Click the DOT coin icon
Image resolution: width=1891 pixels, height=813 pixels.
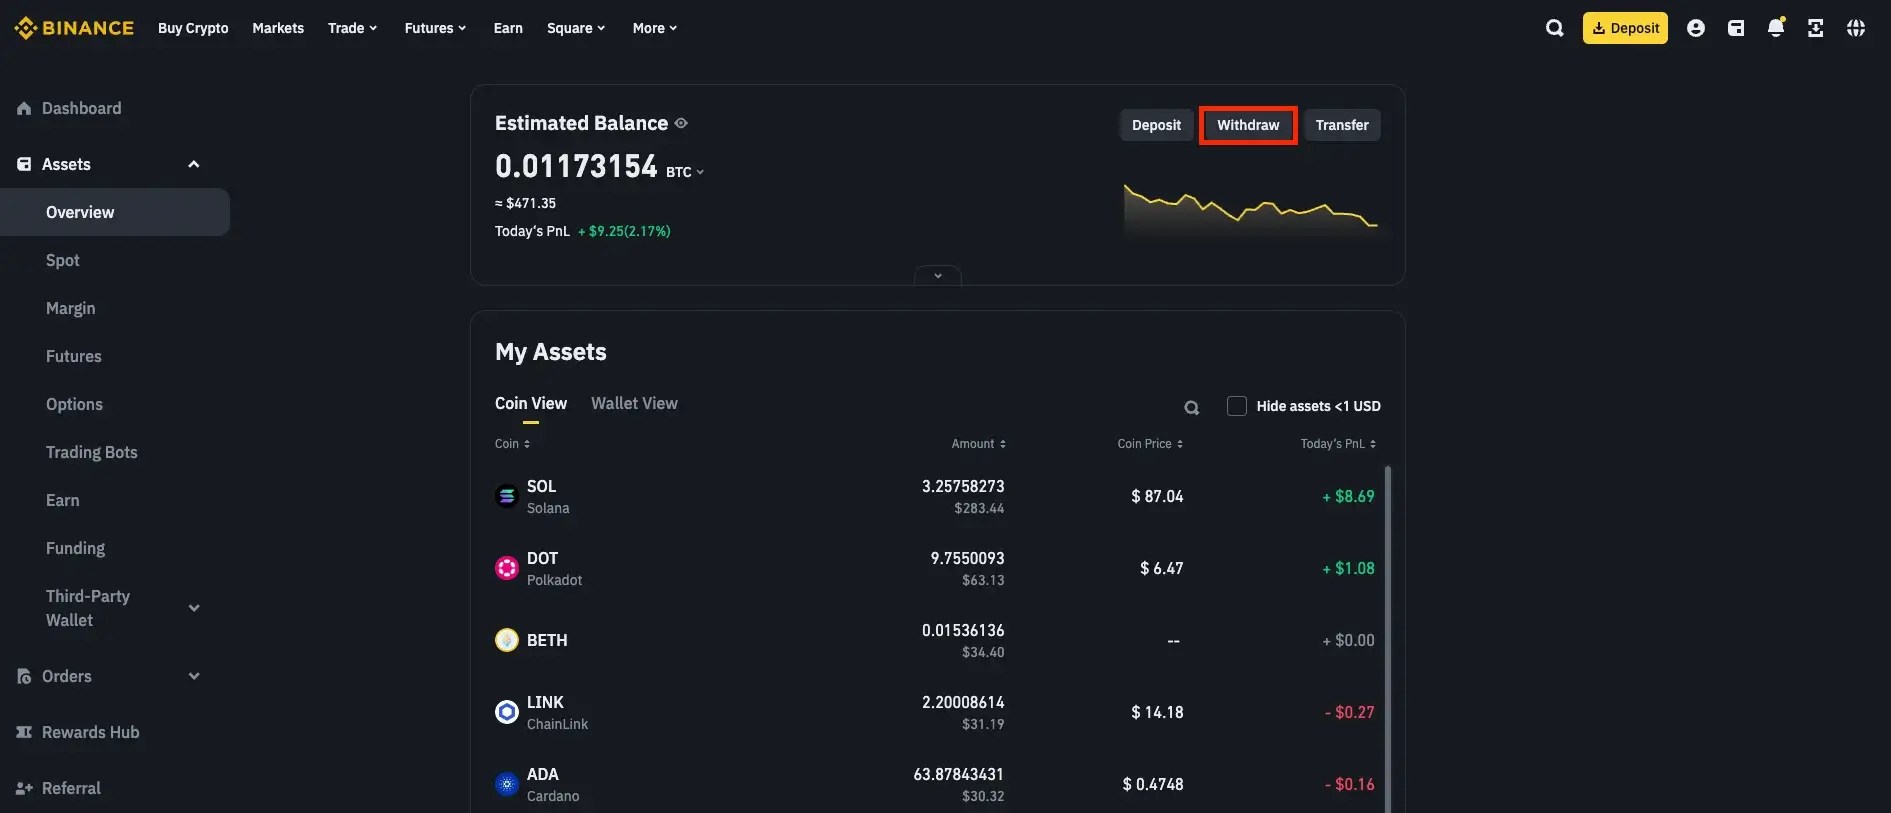(507, 568)
